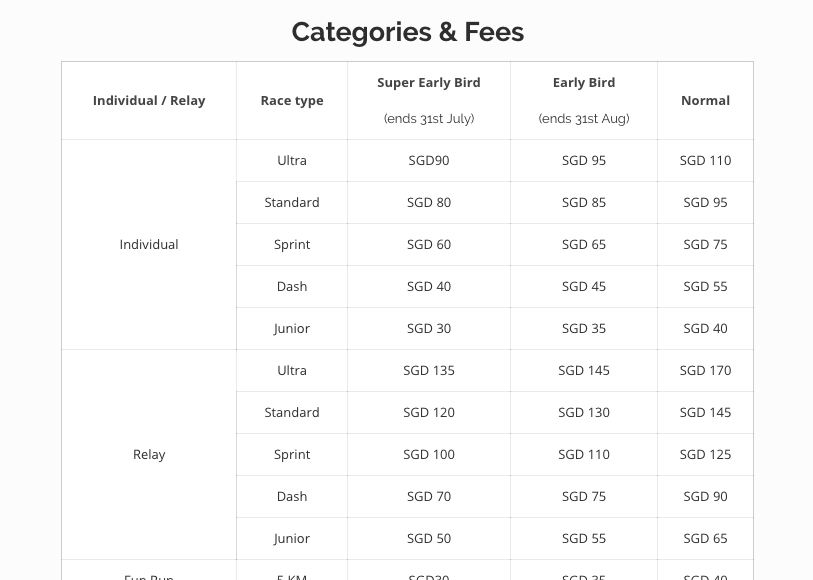The height and width of the screenshot is (580, 813).
Task: Click SGD 70 Relay Dash price
Action: [x=429, y=496]
